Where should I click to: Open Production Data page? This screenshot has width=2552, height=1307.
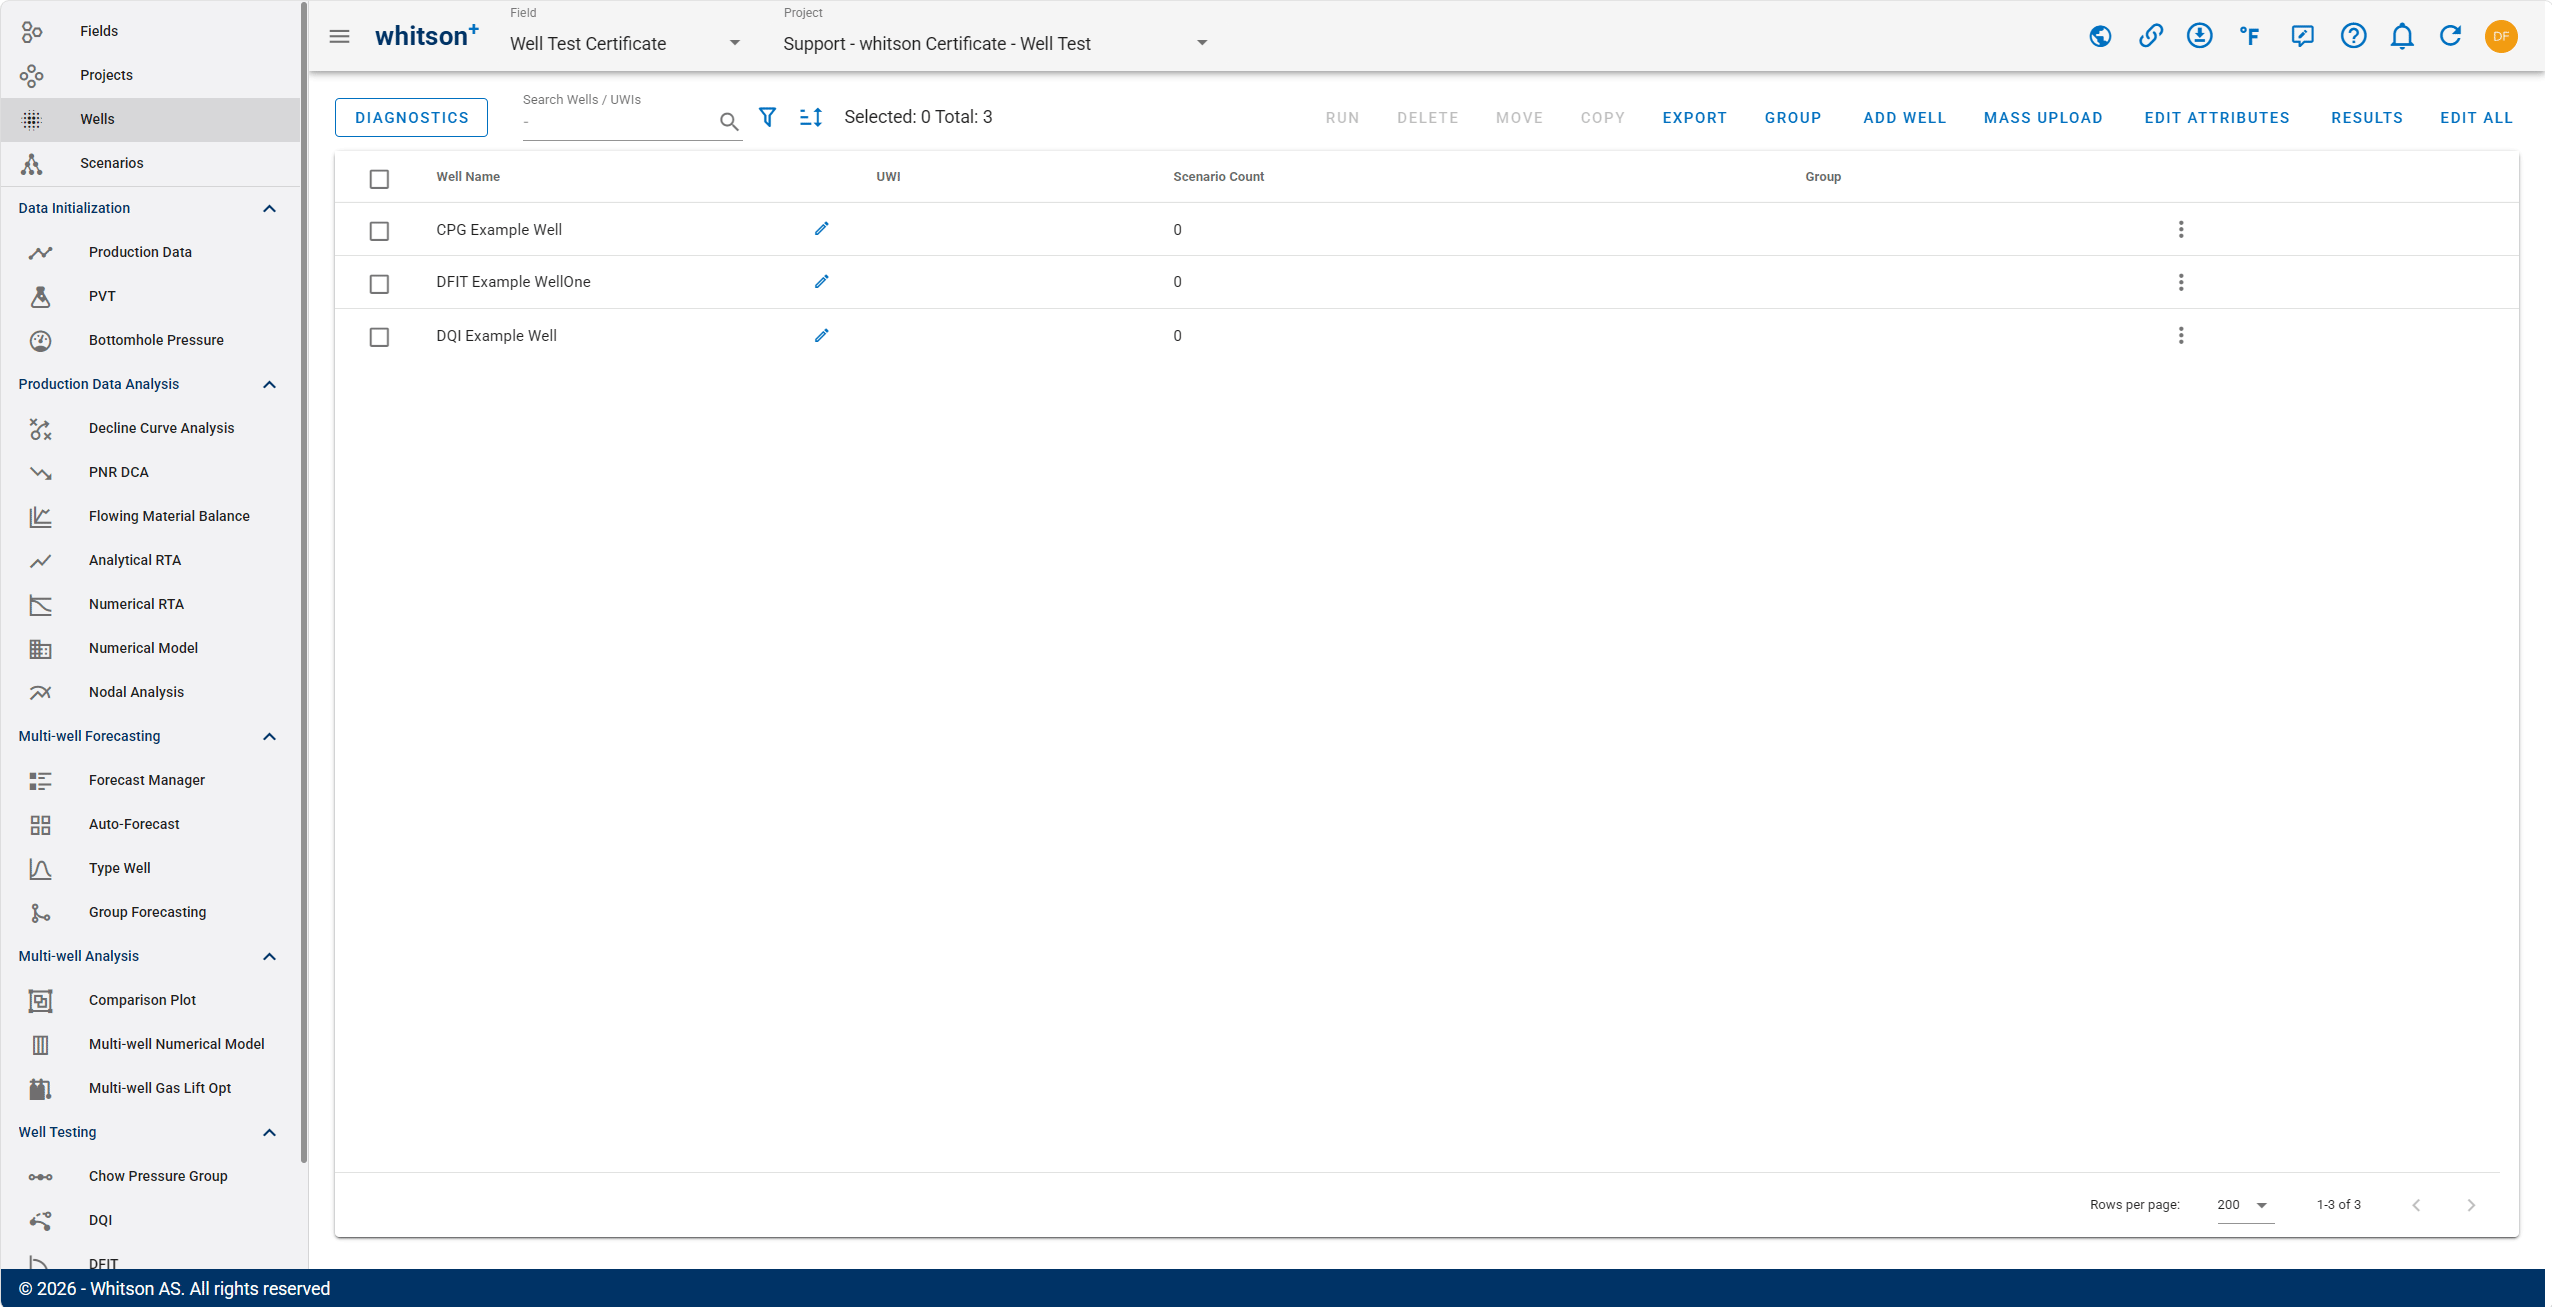(x=150, y=252)
